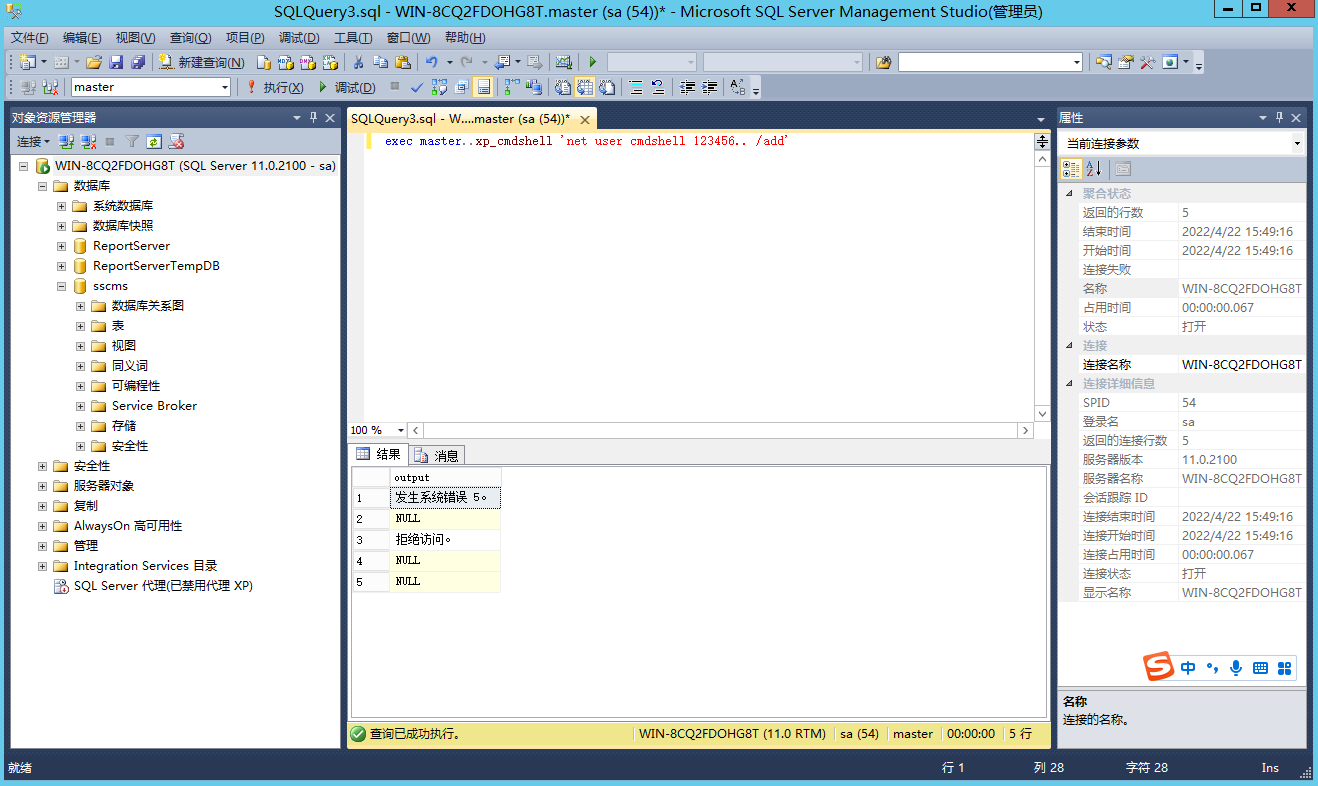Click the Change Connection icon with red X
Screen dimensions: 1318x786
51,87
